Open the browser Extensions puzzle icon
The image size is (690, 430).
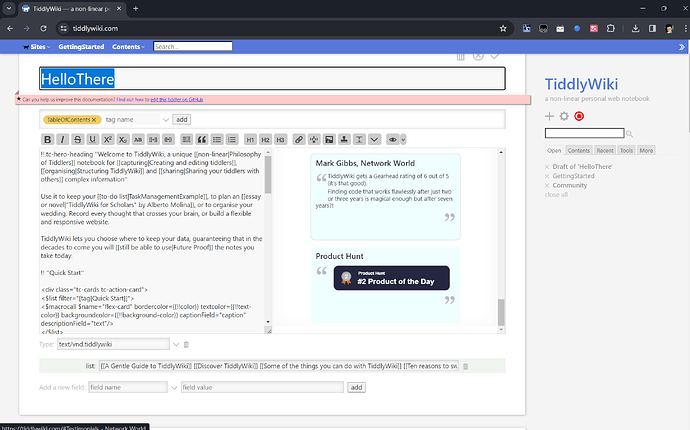click(x=611, y=29)
